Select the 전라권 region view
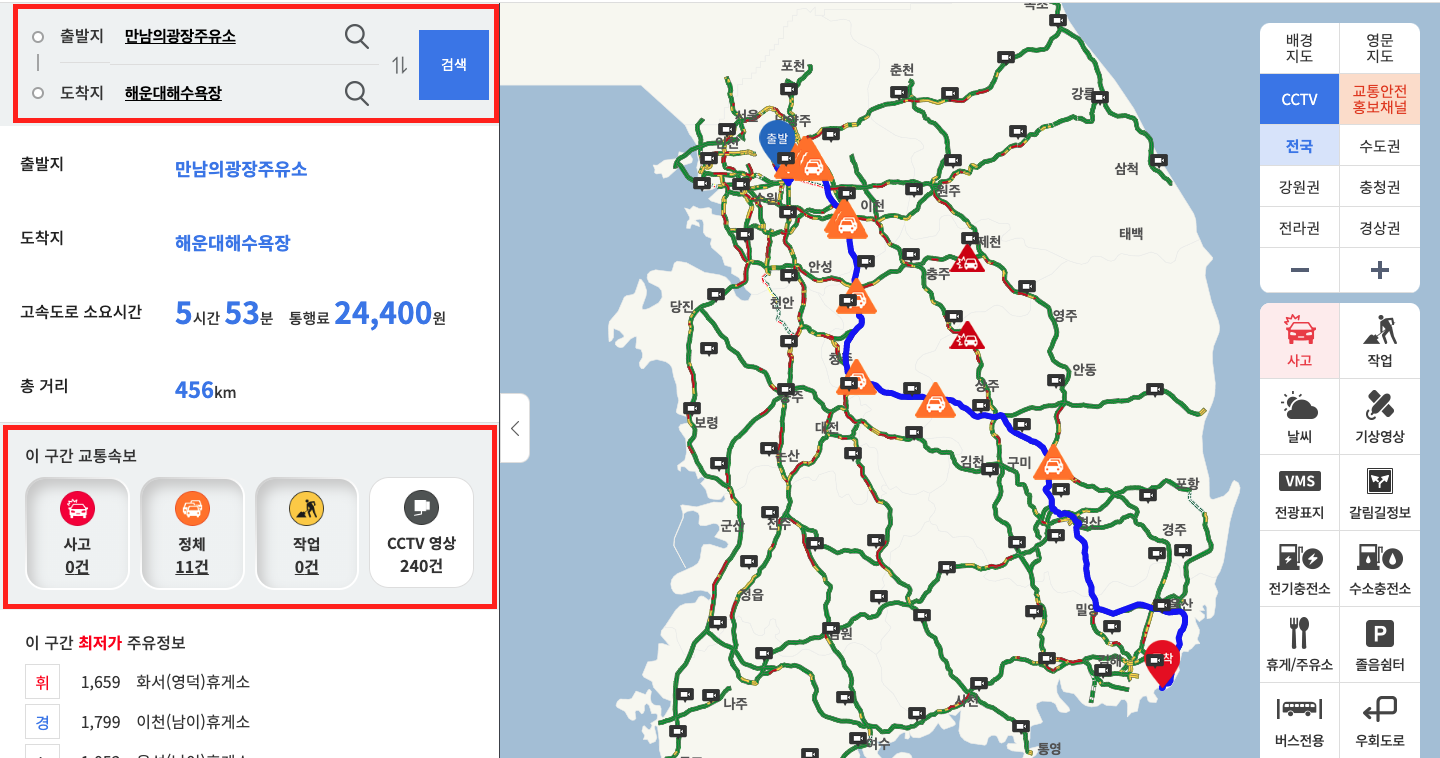Viewport: 1440px width, 758px height. coord(1299,228)
